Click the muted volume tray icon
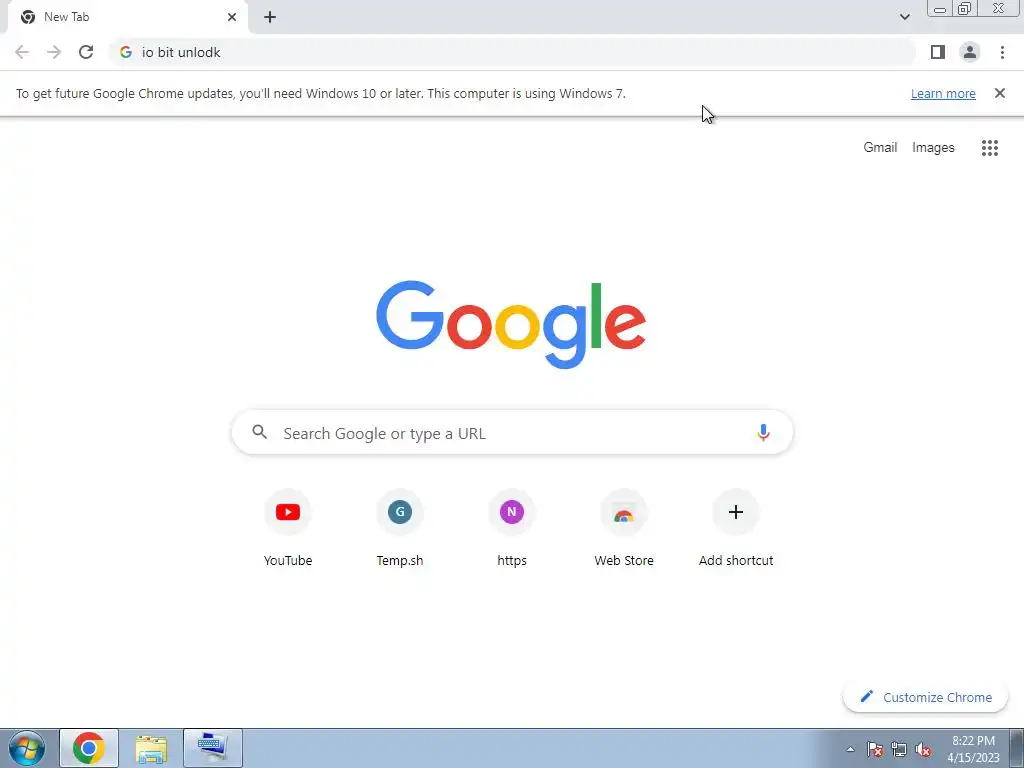Image resolution: width=1024 pixels, height=768 pixels. pyautogui.click(x=923, y=749)
